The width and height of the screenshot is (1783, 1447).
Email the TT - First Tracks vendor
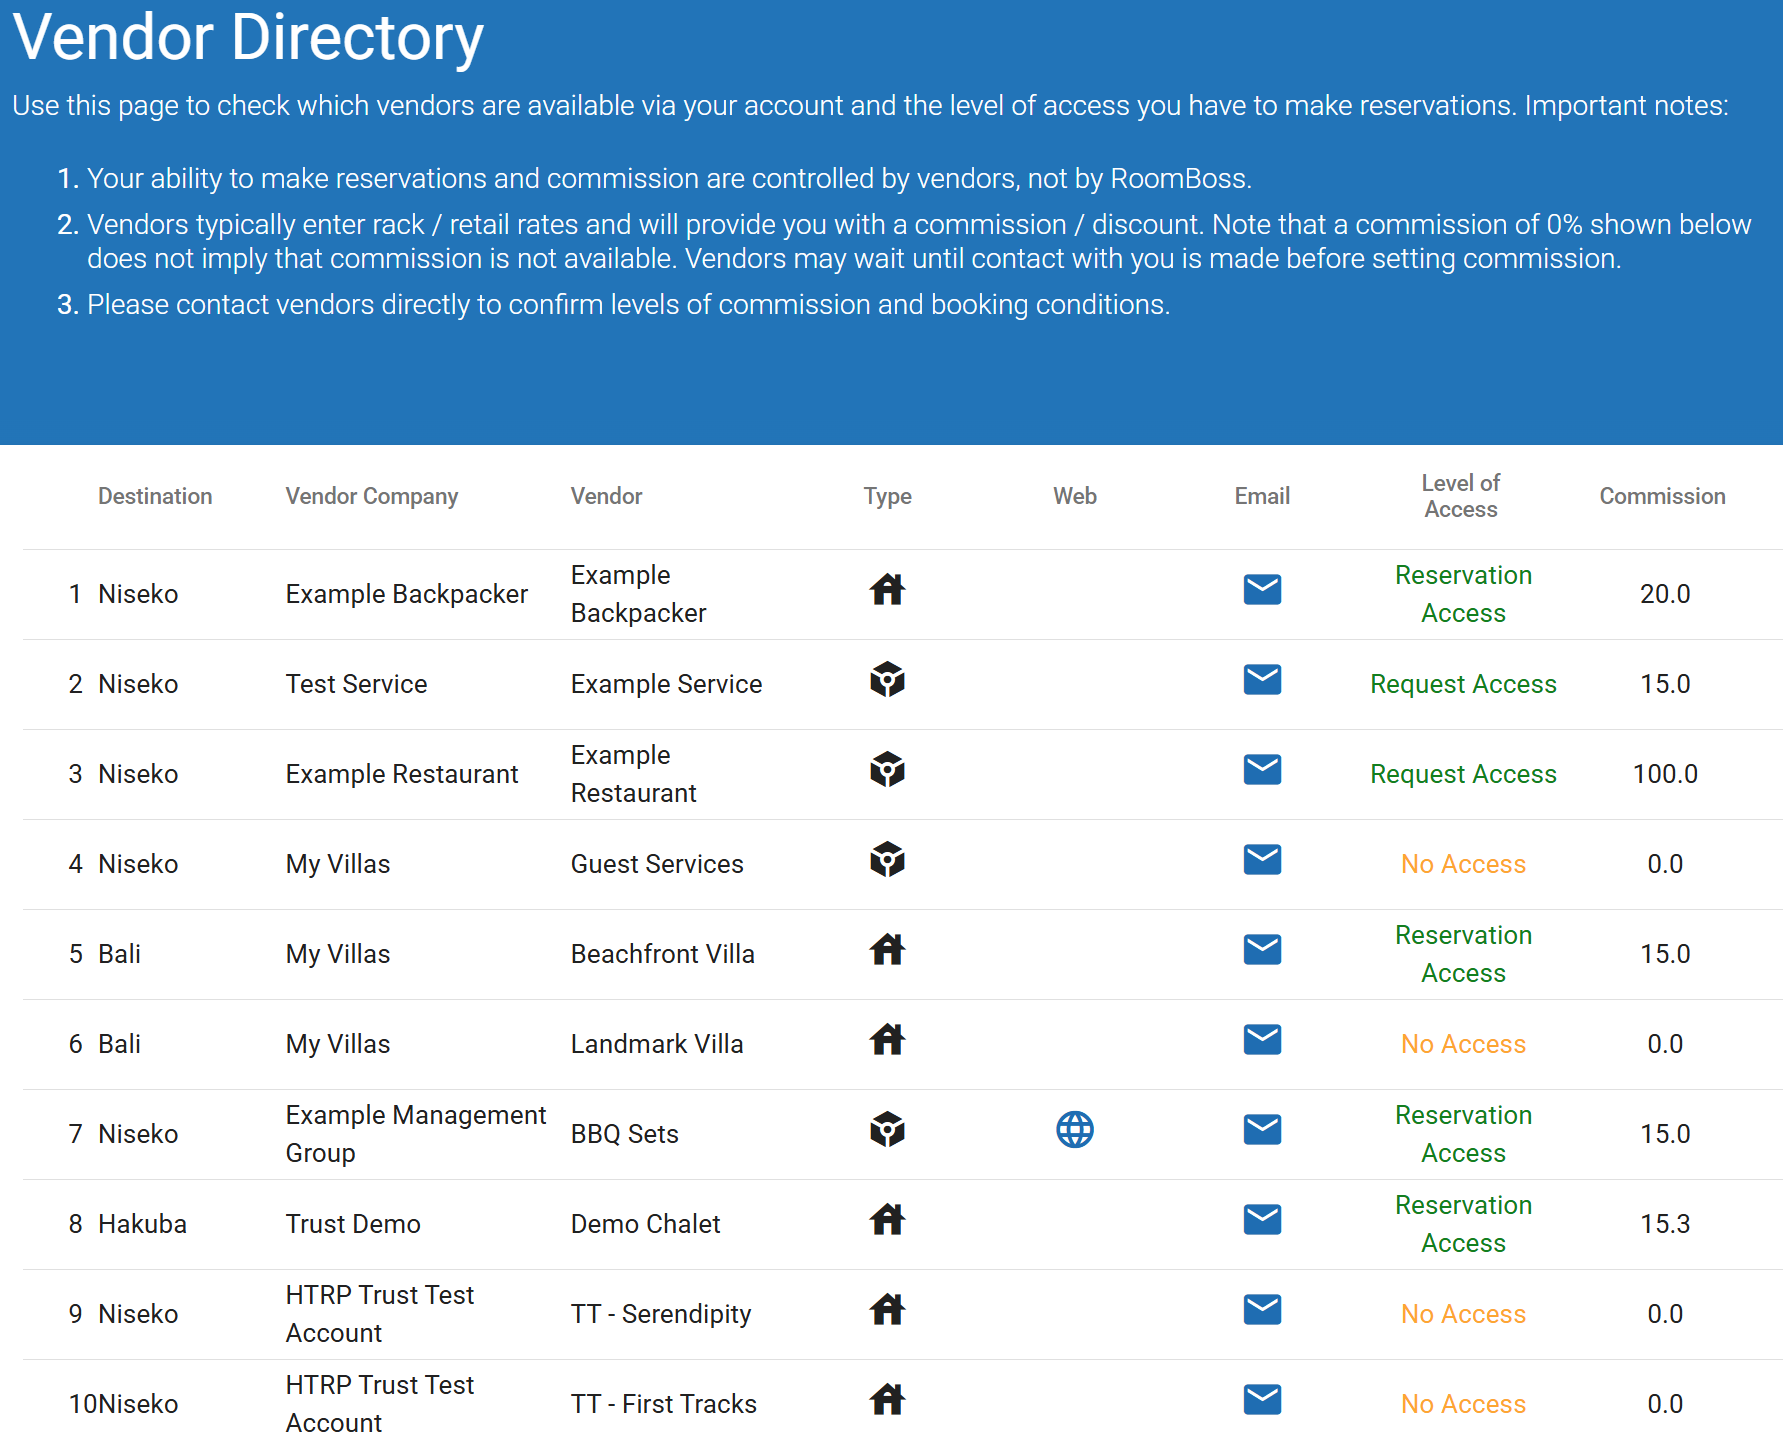1262,1400
